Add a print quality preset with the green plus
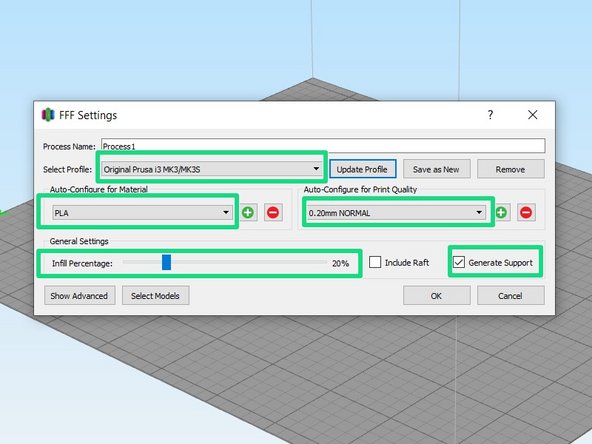The image size is (592, 444). (501, 213)
